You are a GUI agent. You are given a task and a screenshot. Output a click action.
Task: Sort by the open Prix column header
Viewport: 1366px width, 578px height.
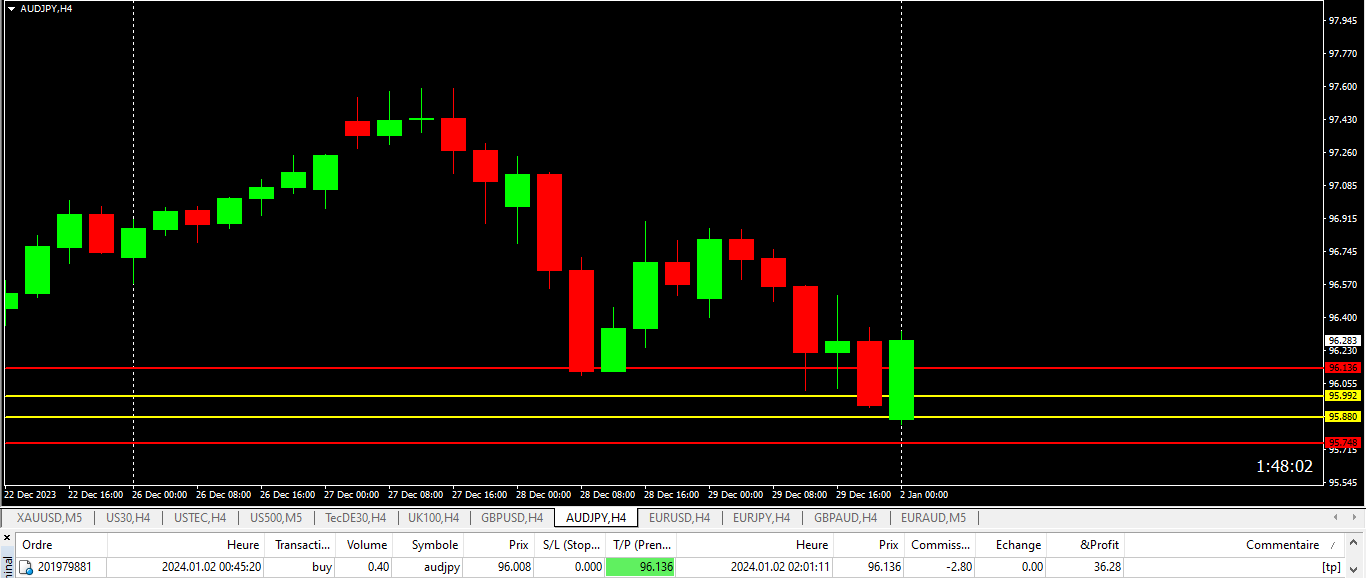(x=499, y=545)
